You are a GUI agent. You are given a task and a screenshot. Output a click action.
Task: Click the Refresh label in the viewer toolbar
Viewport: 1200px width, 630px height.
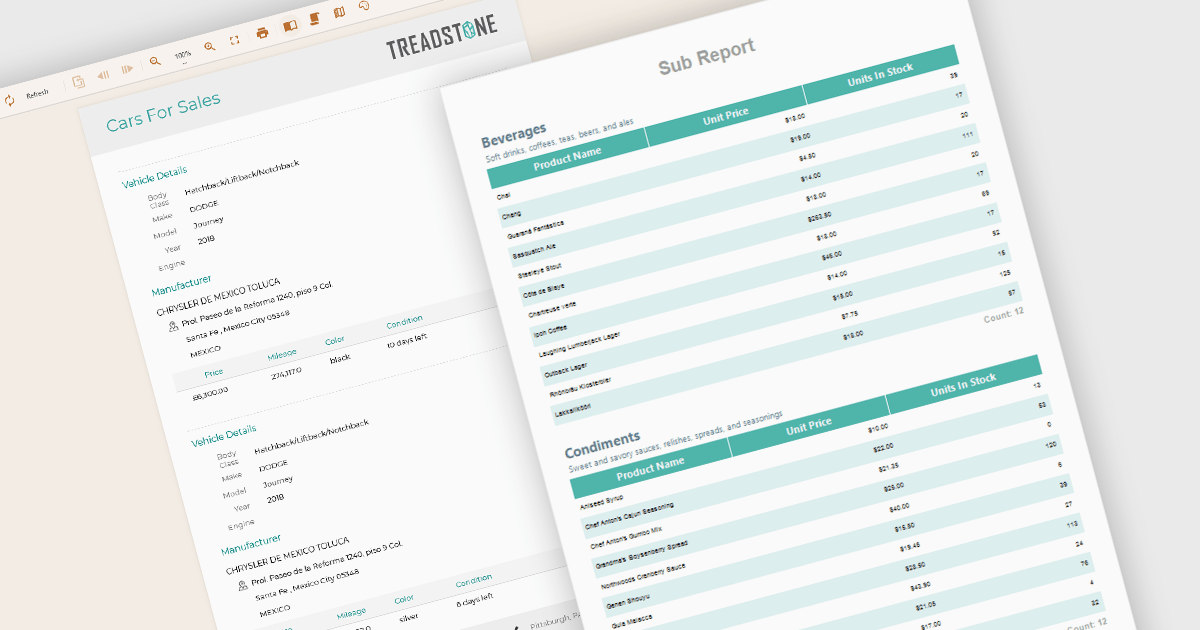pyautogui.click(x=37, y=94)
